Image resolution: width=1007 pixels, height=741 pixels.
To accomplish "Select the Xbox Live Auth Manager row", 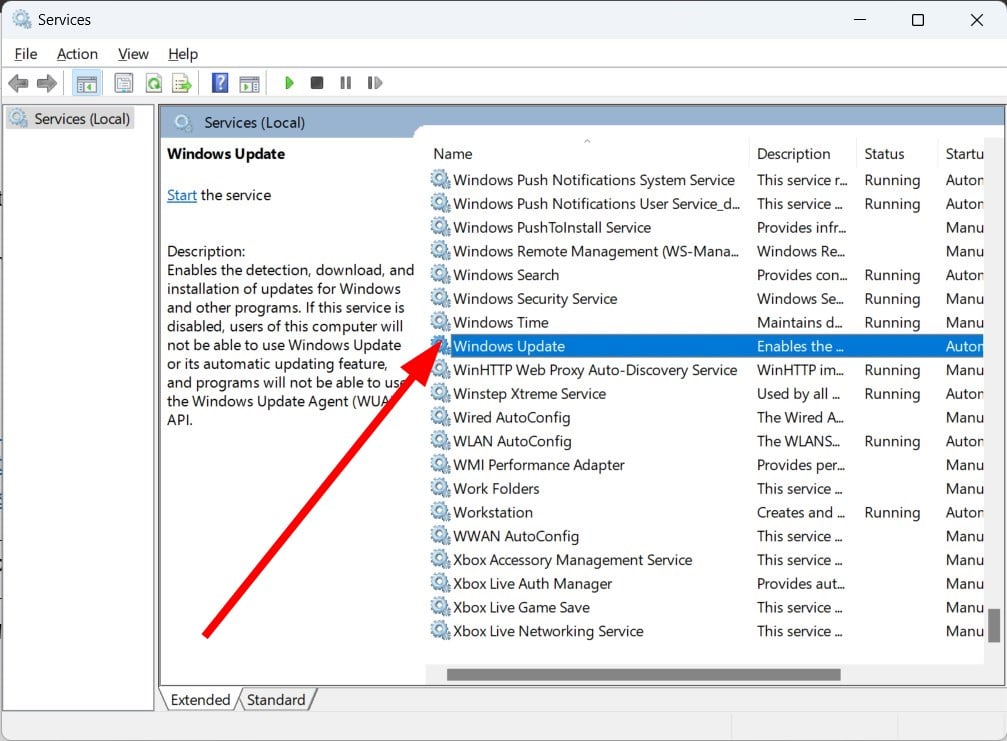I will (705, 584).
